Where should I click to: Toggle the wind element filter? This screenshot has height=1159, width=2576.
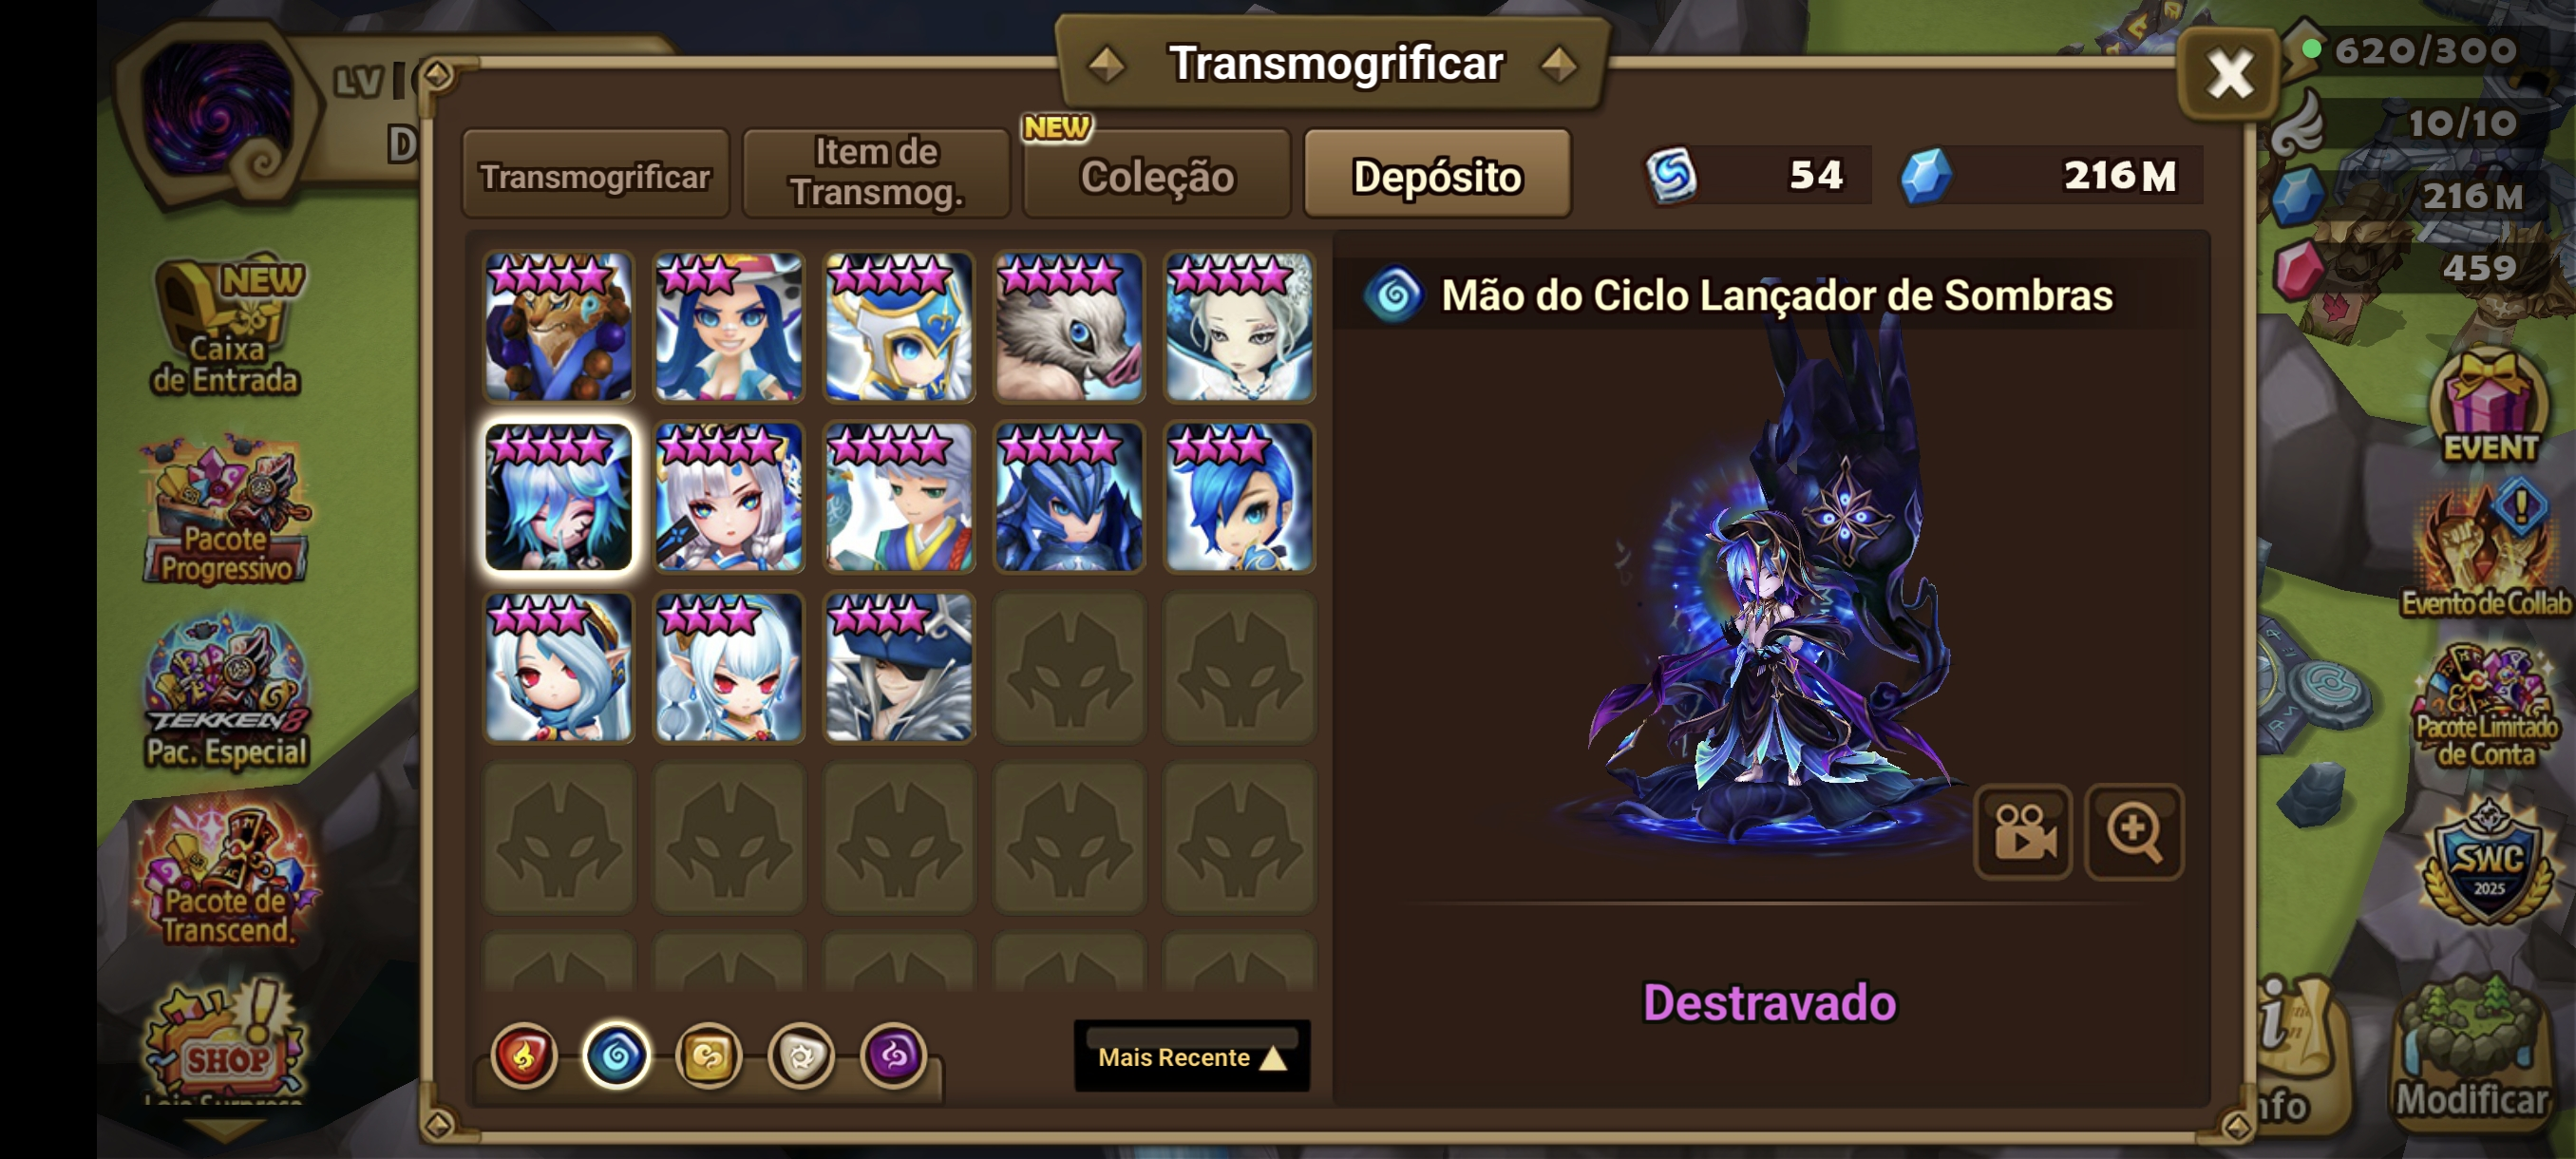click(709, 1055)
